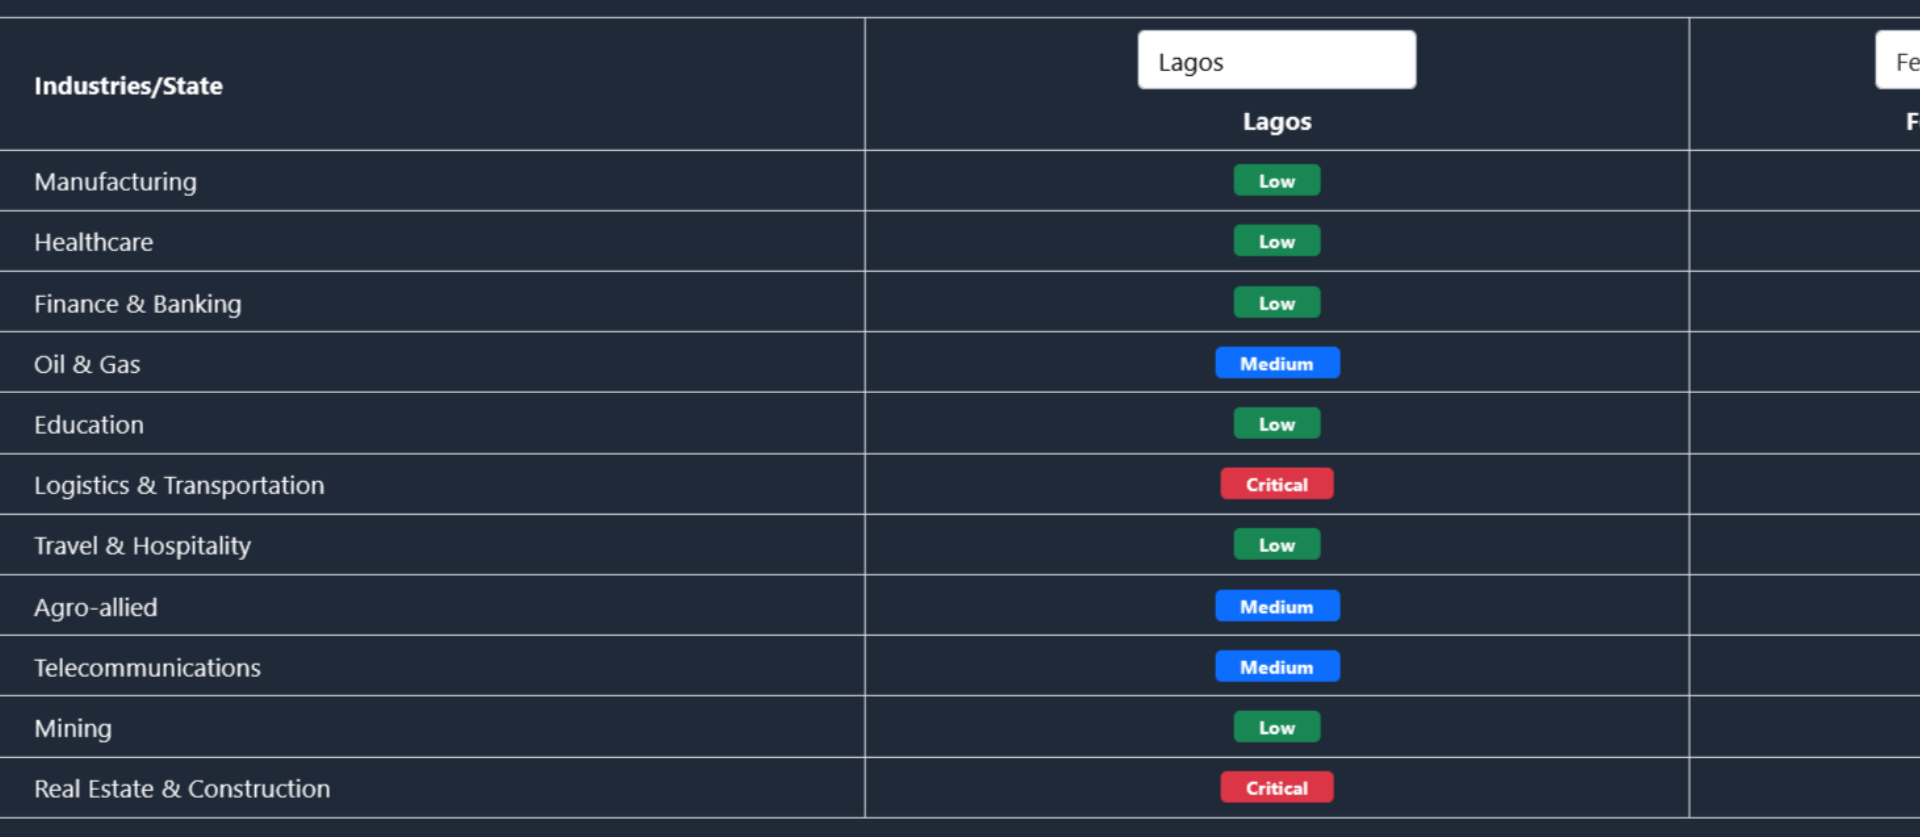This screenshot has width=1920, height=837.
Task: Select the Logistics & Transportation row label
Action: coord(179,486)
